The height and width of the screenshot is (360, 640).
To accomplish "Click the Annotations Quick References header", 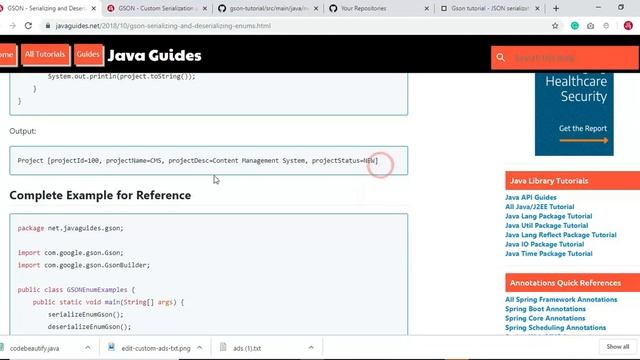I will coord(573,283).
